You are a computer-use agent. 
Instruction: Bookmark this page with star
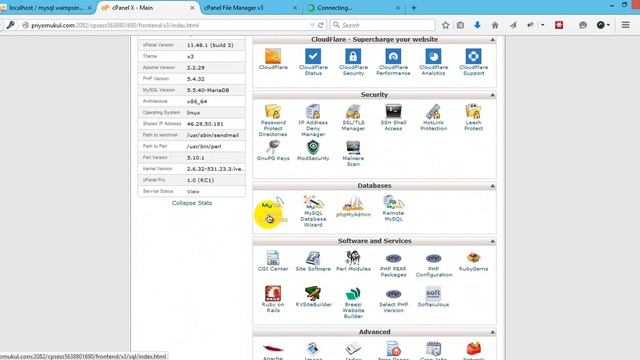click(x=445, y=25)
